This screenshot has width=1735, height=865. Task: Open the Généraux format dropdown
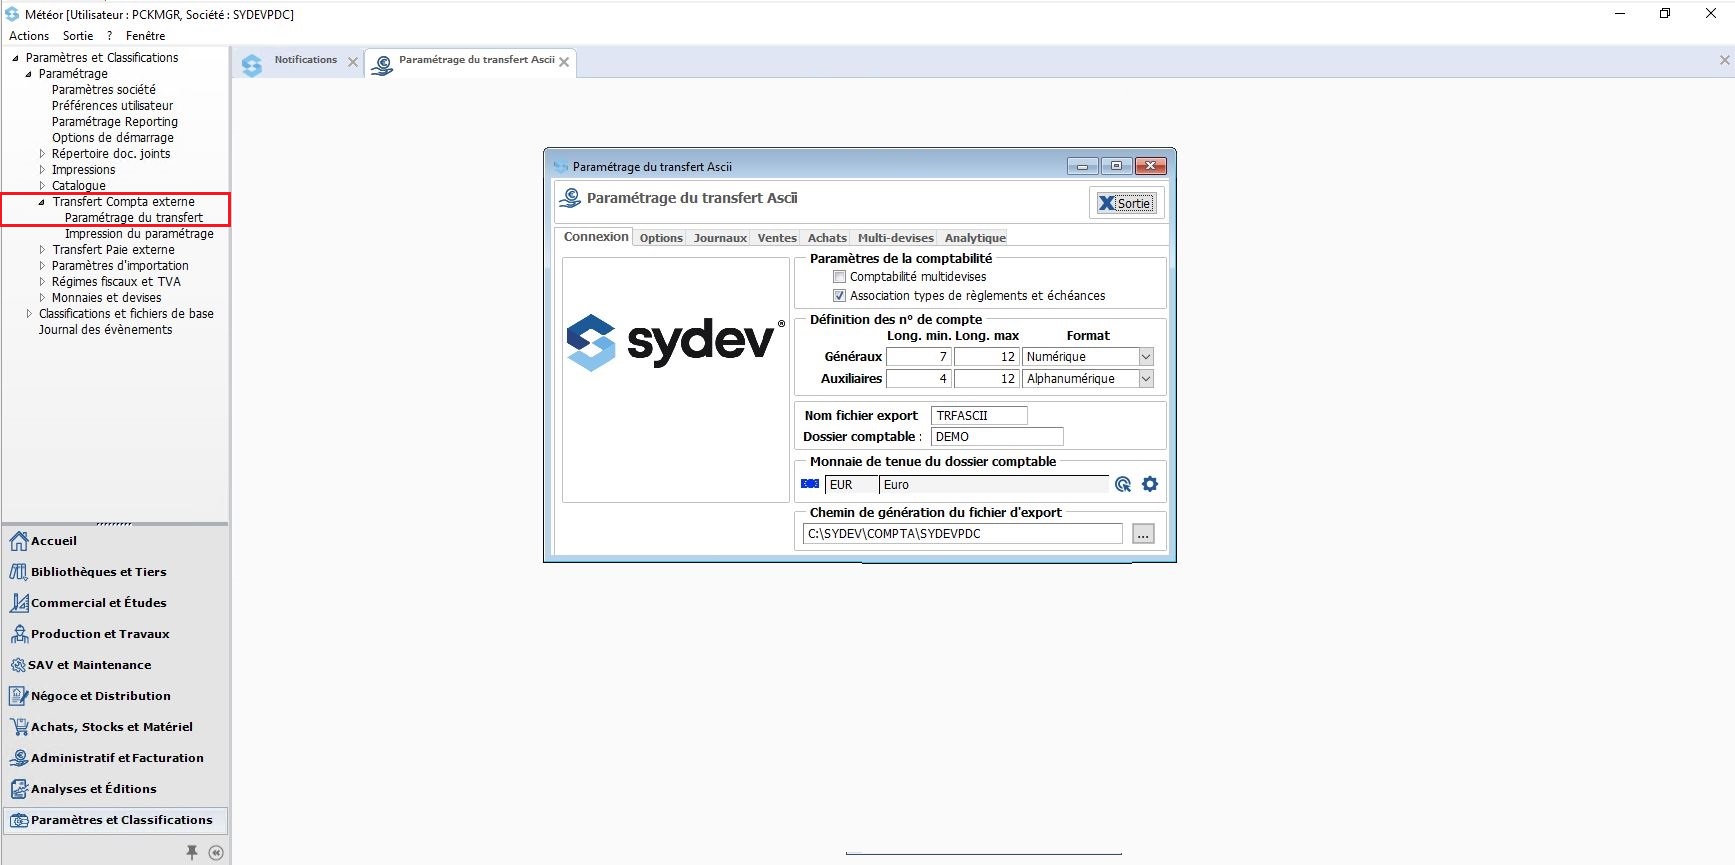(x=1146, y=357)
